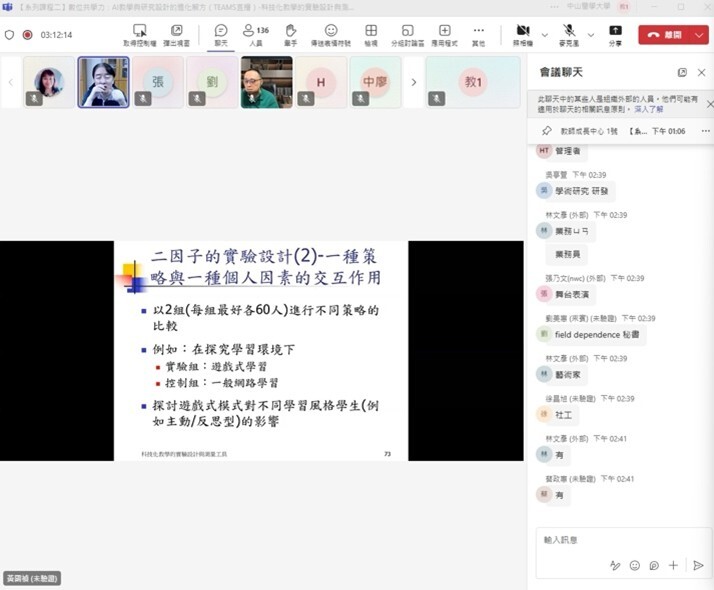Open breakout rooms from the toolbar
The width and height of the screenshot is (714, 590).
pos(407,34)
